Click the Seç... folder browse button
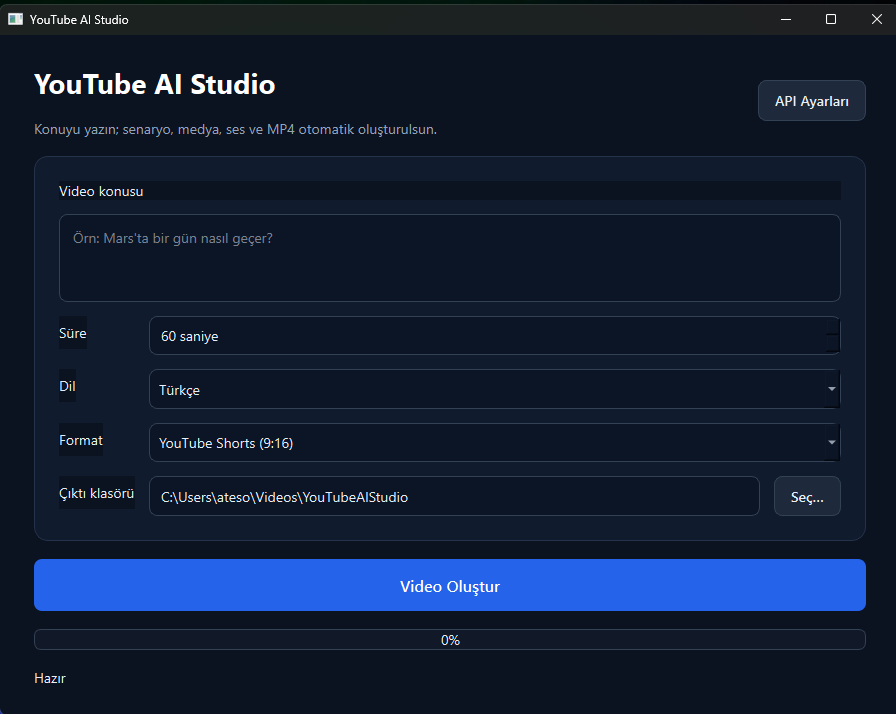The height and width of the screenshot is (714, 896). (x=807, y=496)
